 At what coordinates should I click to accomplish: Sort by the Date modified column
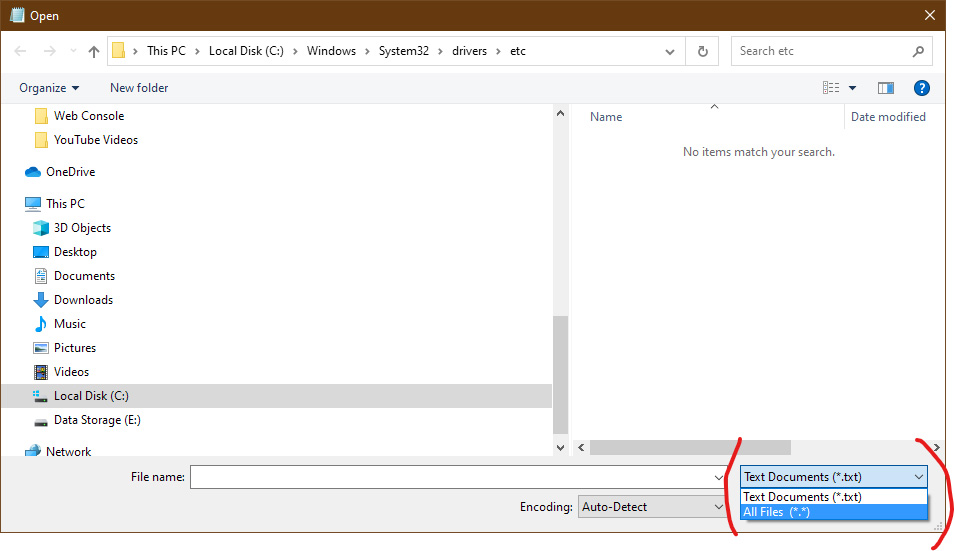pos(888,117)
